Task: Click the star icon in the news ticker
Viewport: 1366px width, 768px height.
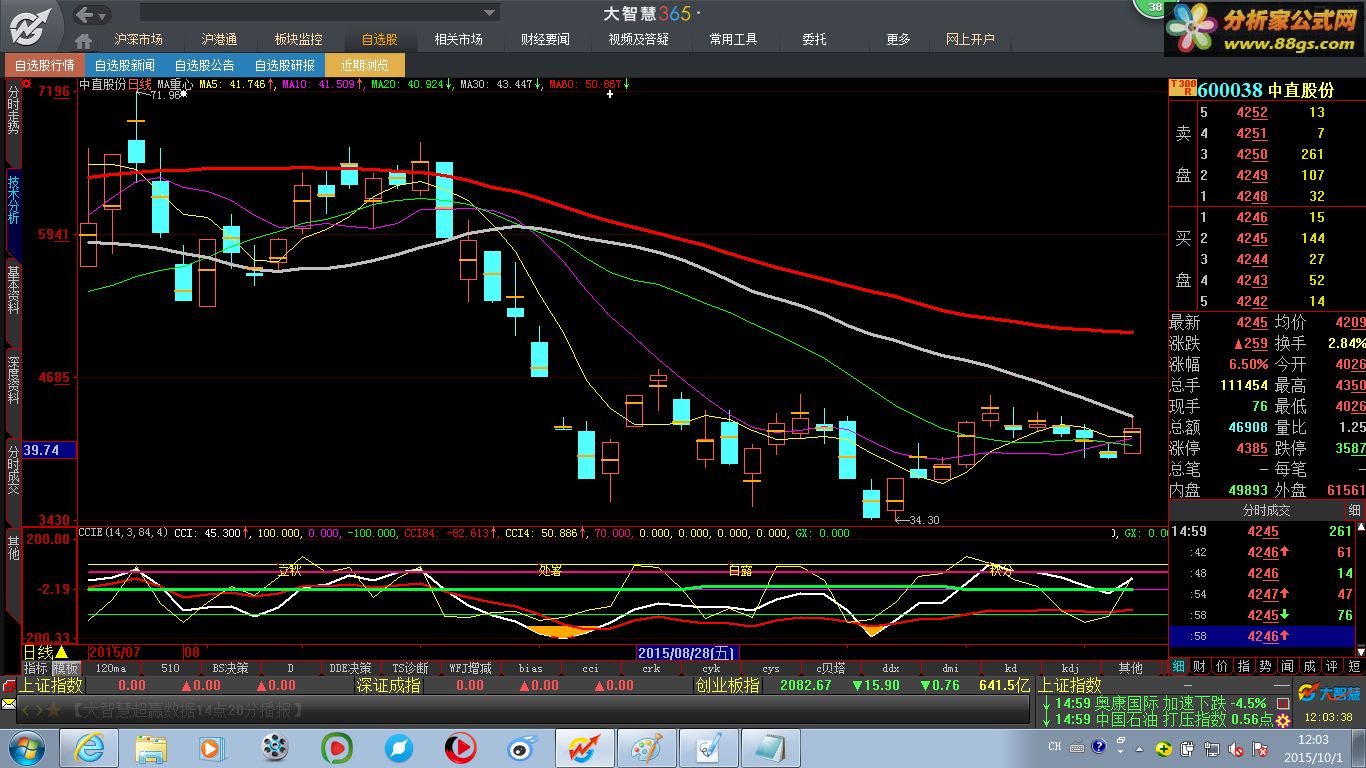Action: pos(55,710)
